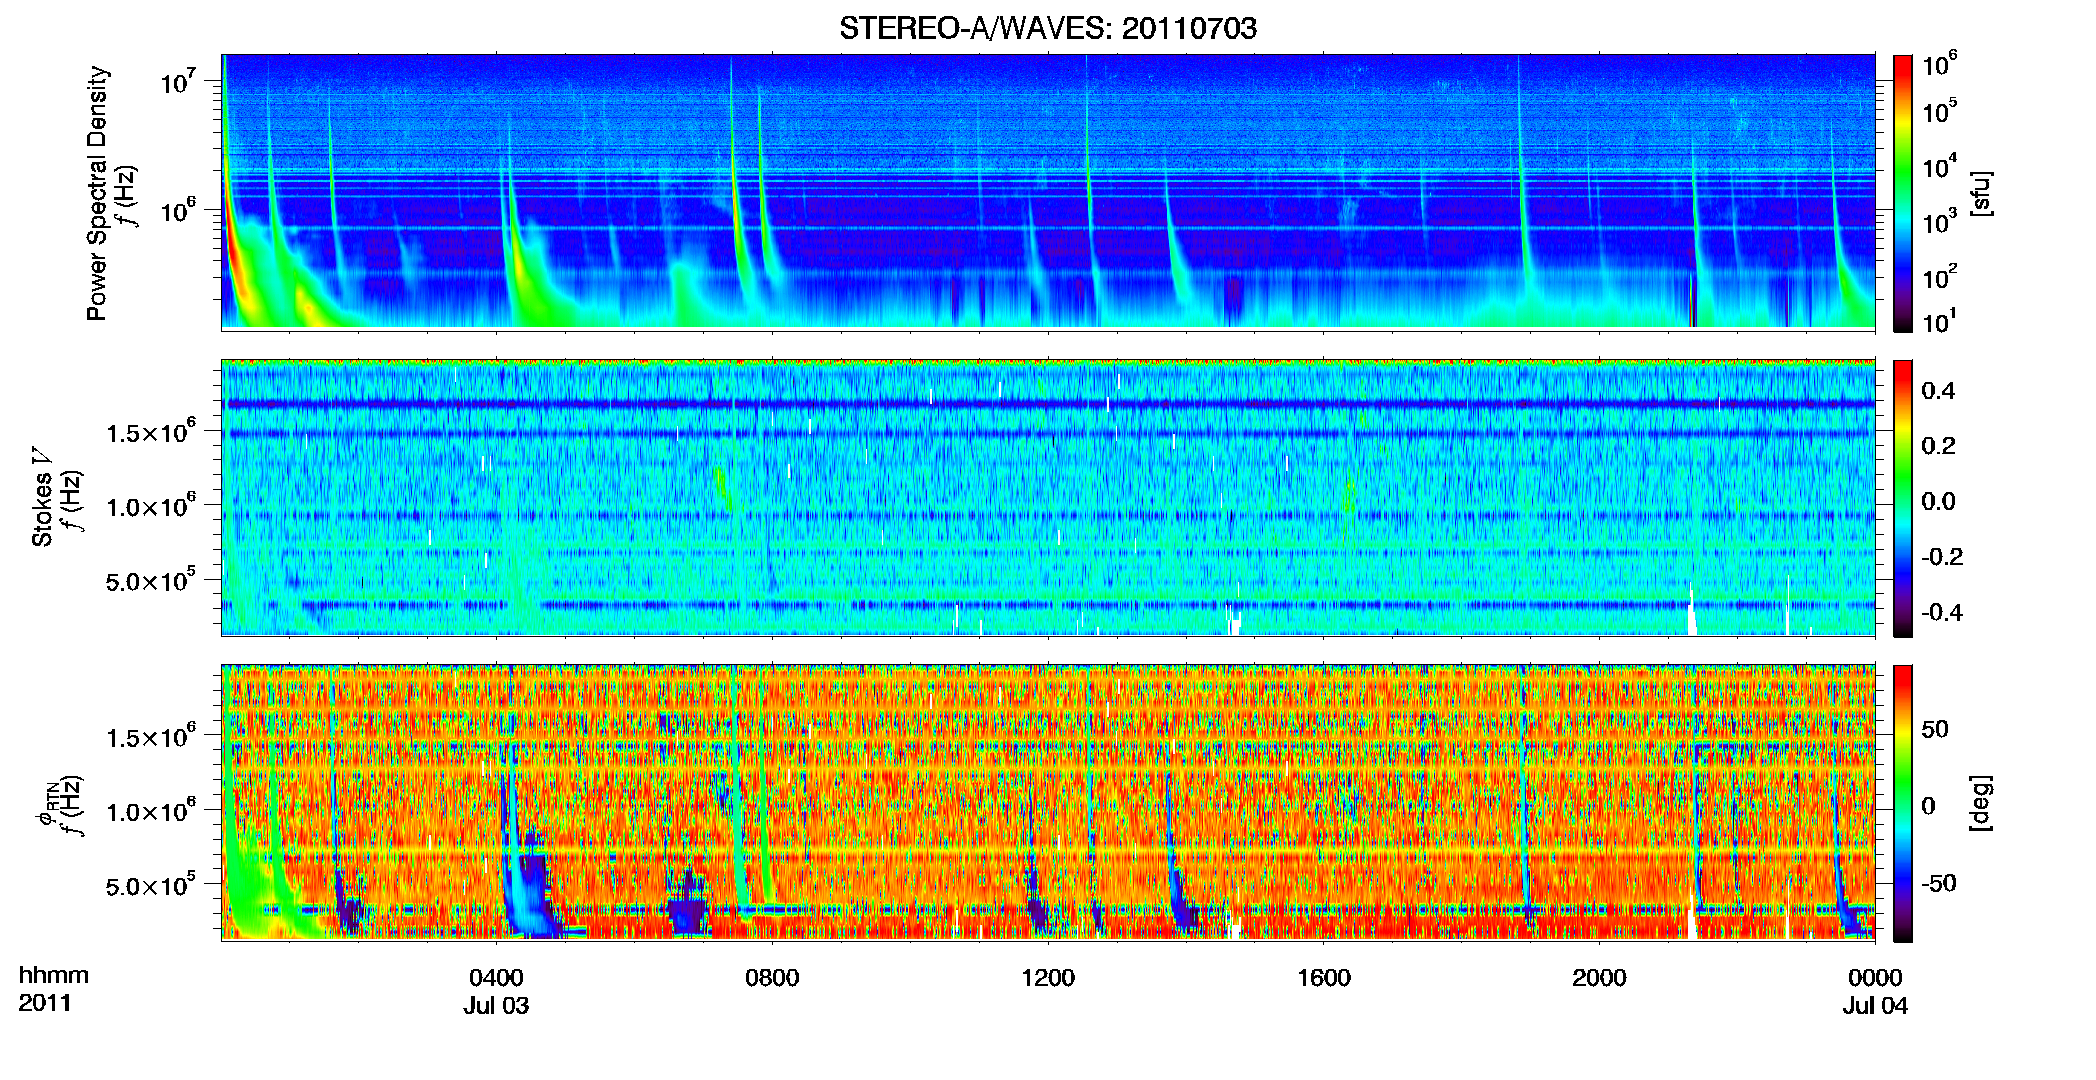Click inside the φRTN spectrogram panel
The width and height of the screenshot is (2096, 1080).
(1048, 803)
